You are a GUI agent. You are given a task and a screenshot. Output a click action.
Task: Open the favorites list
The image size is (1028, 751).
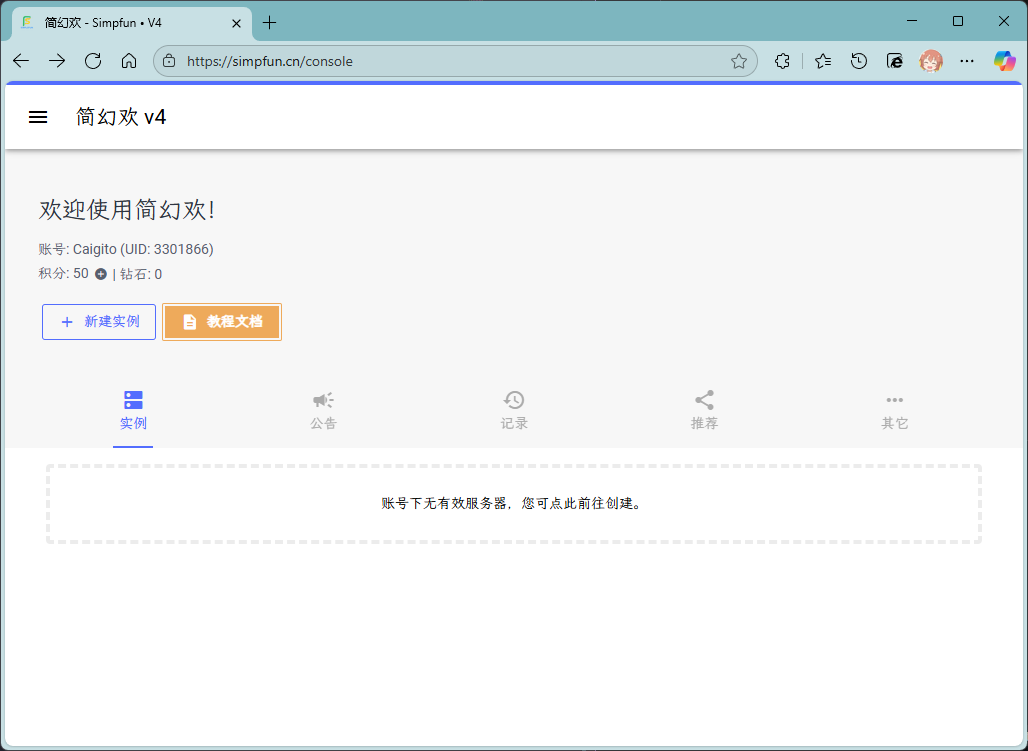[x=823, y=61]
